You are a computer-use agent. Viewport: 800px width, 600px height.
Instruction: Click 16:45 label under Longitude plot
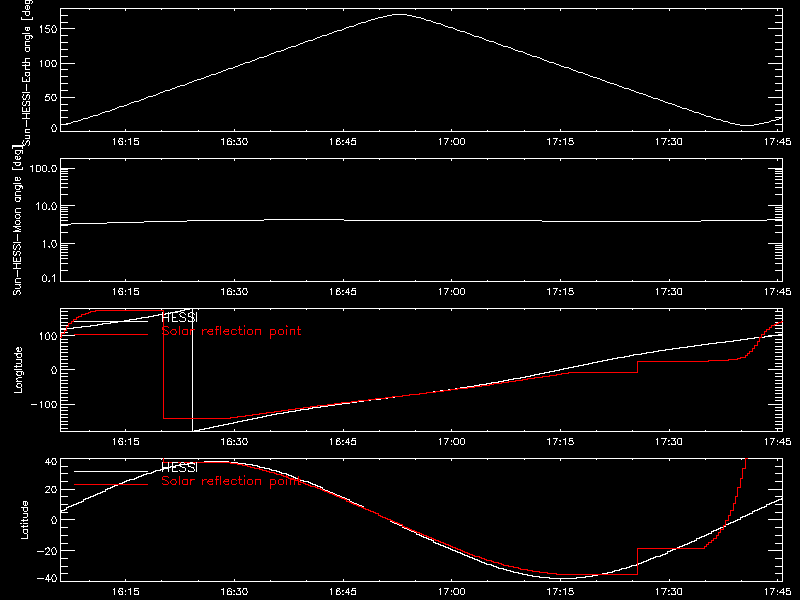pyautogui.click(x=343, y=442)
